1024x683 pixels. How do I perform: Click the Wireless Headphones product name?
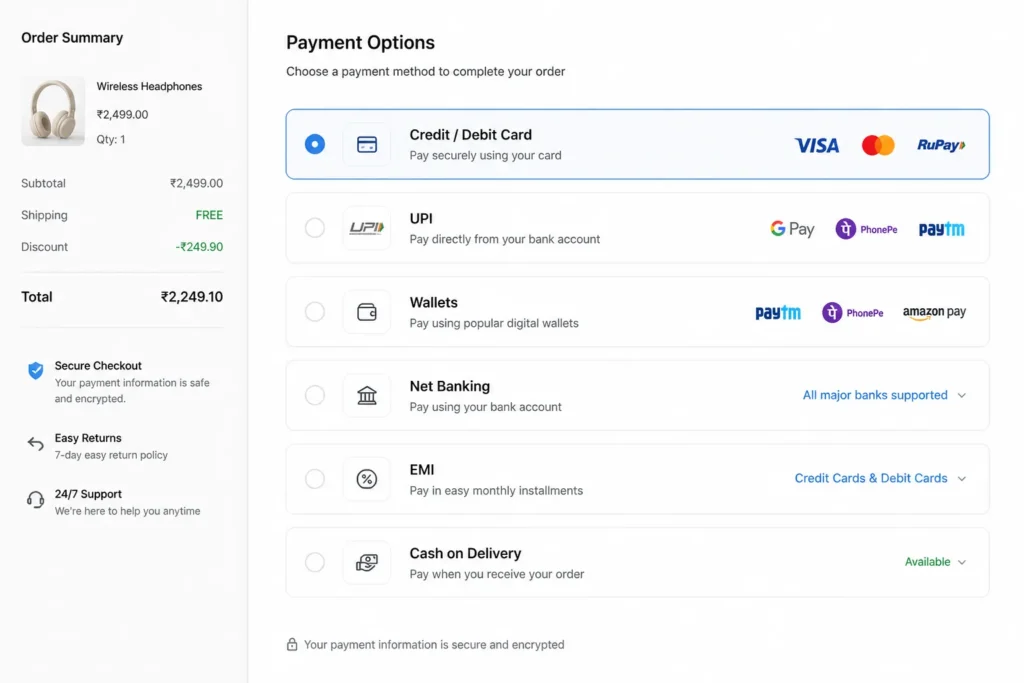pyautogui.click(x=149, y=86)
